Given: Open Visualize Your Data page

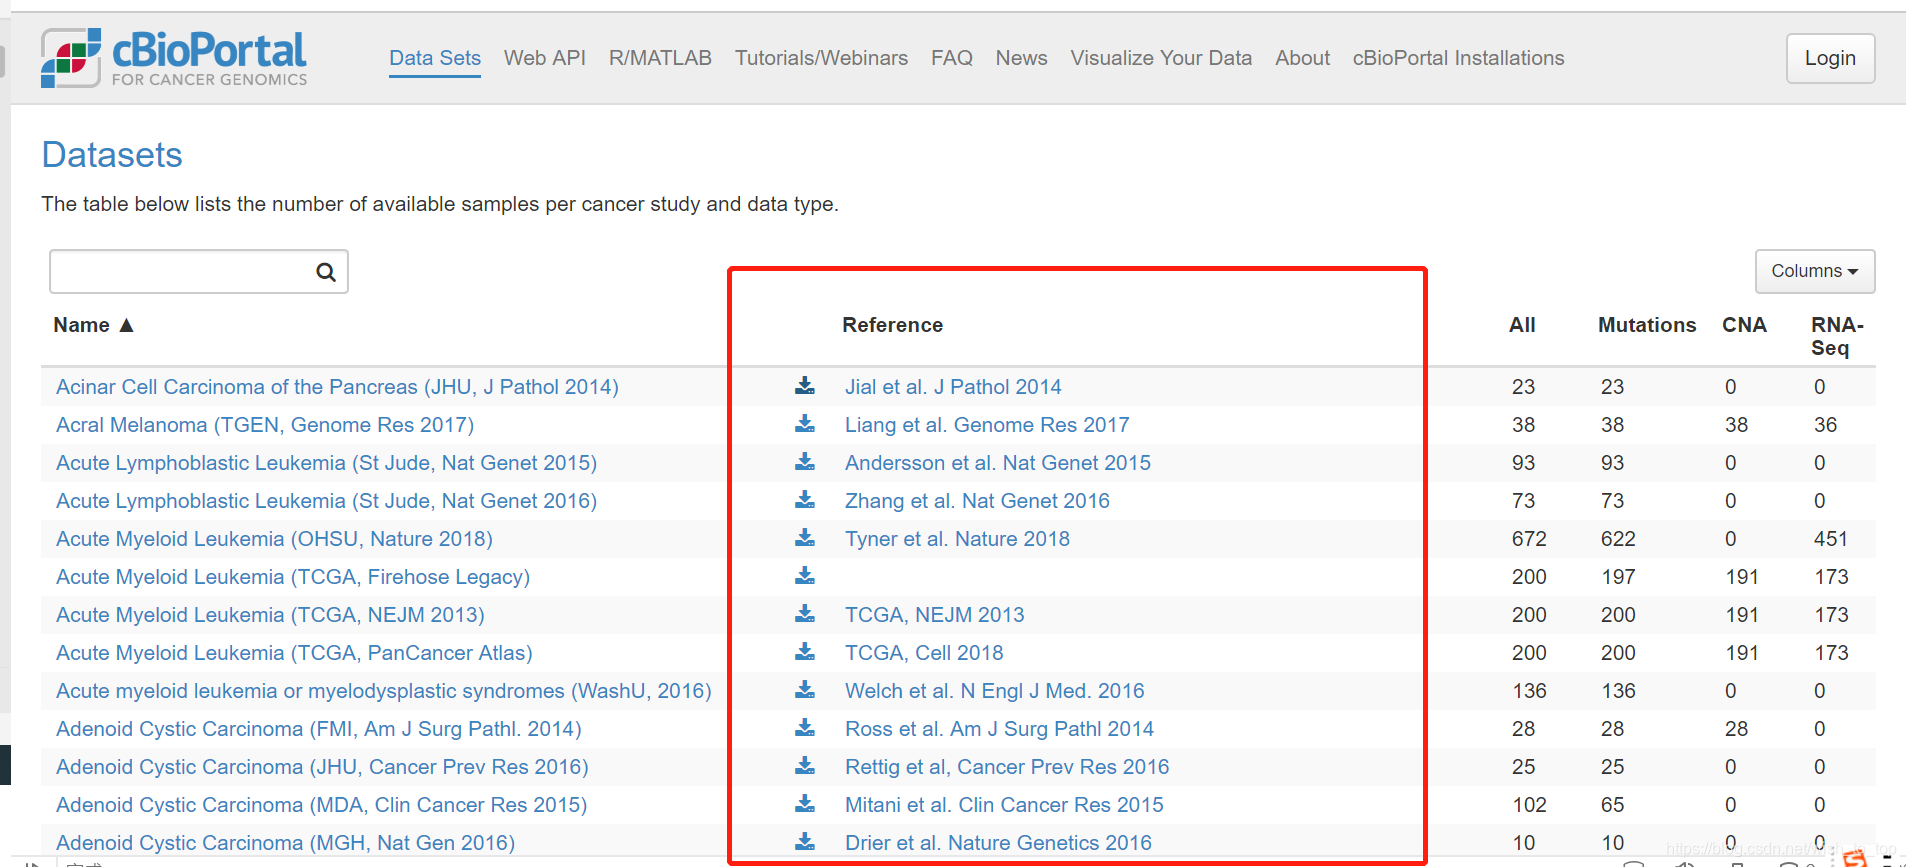Looking at the screenshot, I should [1161, 58].
